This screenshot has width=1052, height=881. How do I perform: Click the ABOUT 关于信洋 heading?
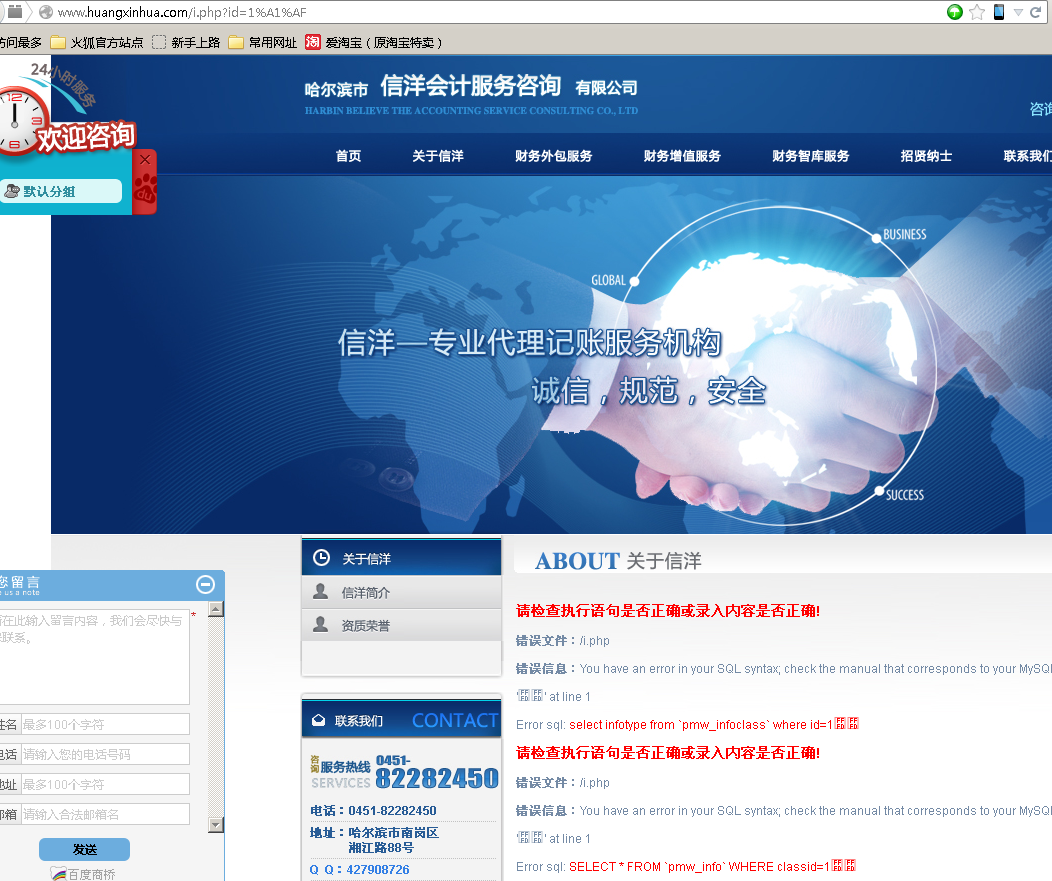618,561
